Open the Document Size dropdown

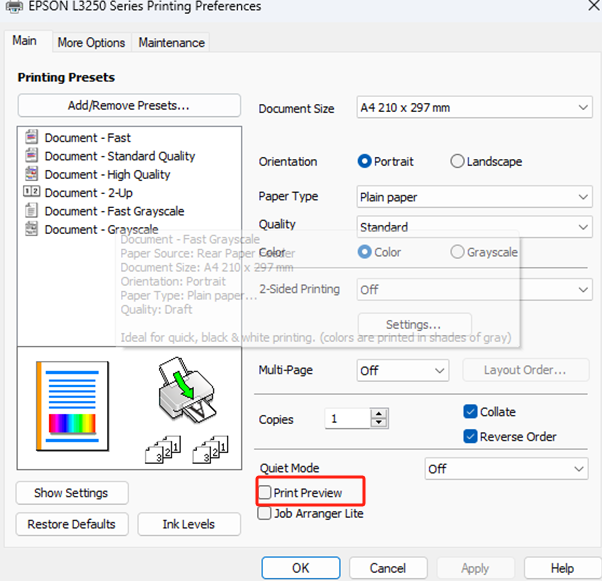(474, 107)
